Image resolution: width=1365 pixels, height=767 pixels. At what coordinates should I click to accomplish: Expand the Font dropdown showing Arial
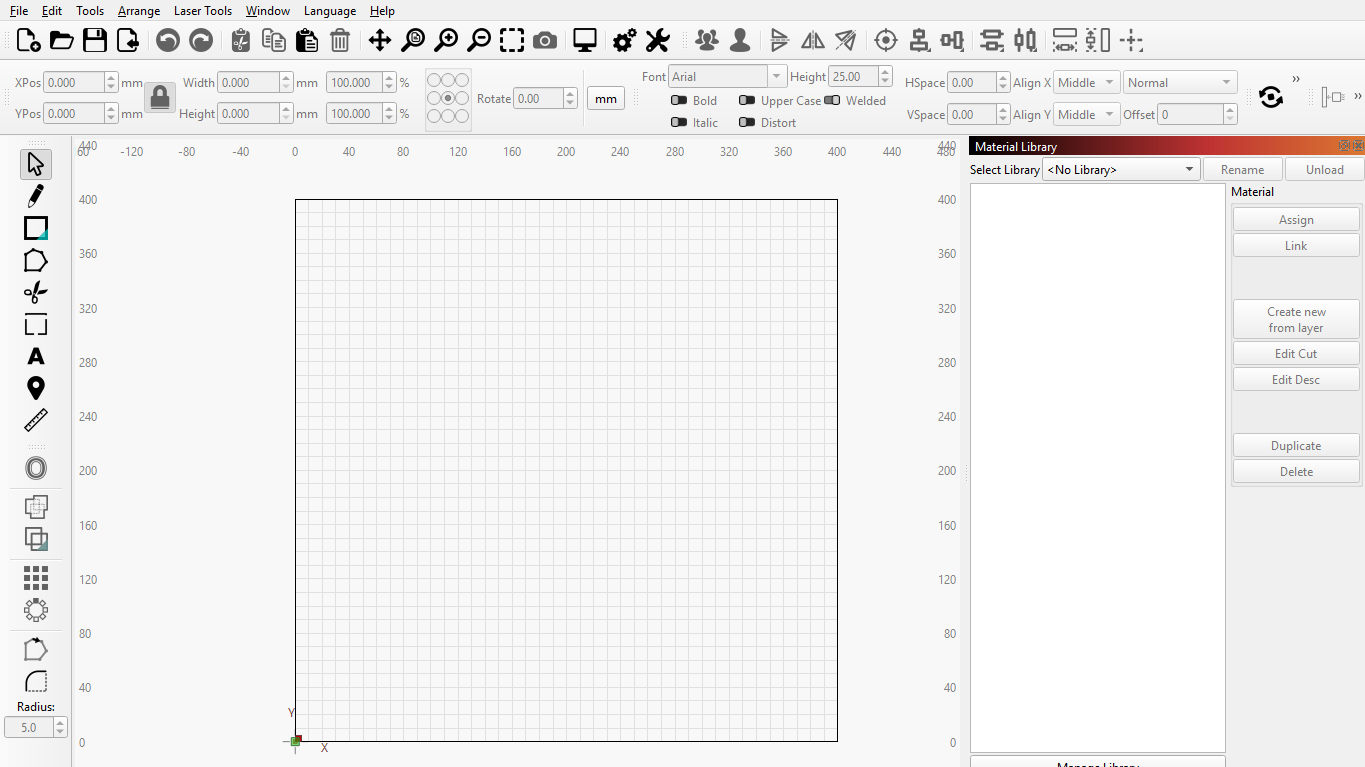[x=727, y=77]
